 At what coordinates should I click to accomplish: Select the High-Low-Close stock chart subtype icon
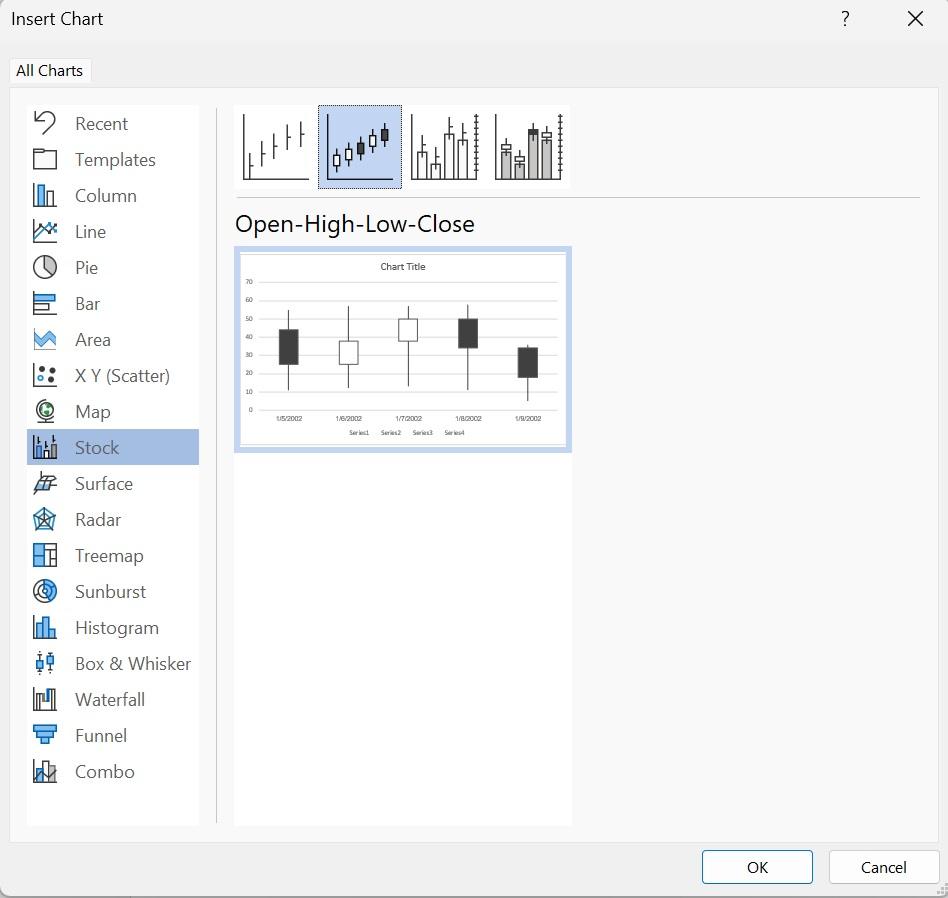[276, 147]
